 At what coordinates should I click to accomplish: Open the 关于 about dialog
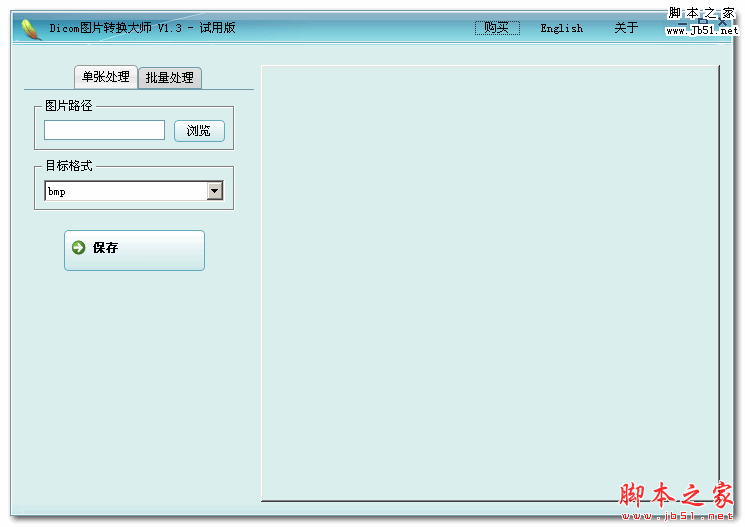click(626, 28)
